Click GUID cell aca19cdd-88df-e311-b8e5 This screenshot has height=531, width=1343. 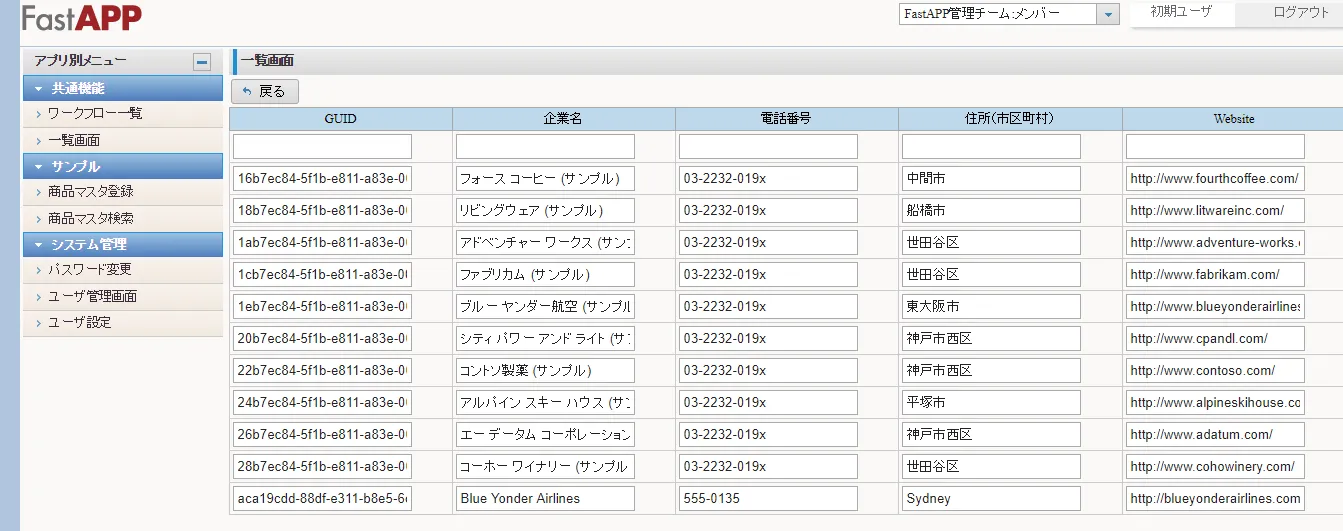tap(322, 499)
